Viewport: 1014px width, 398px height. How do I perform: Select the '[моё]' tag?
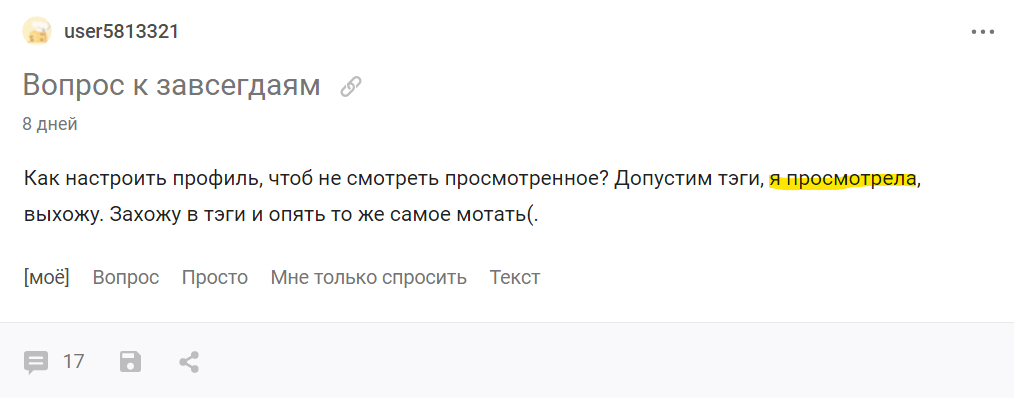(x=47, y=277)
